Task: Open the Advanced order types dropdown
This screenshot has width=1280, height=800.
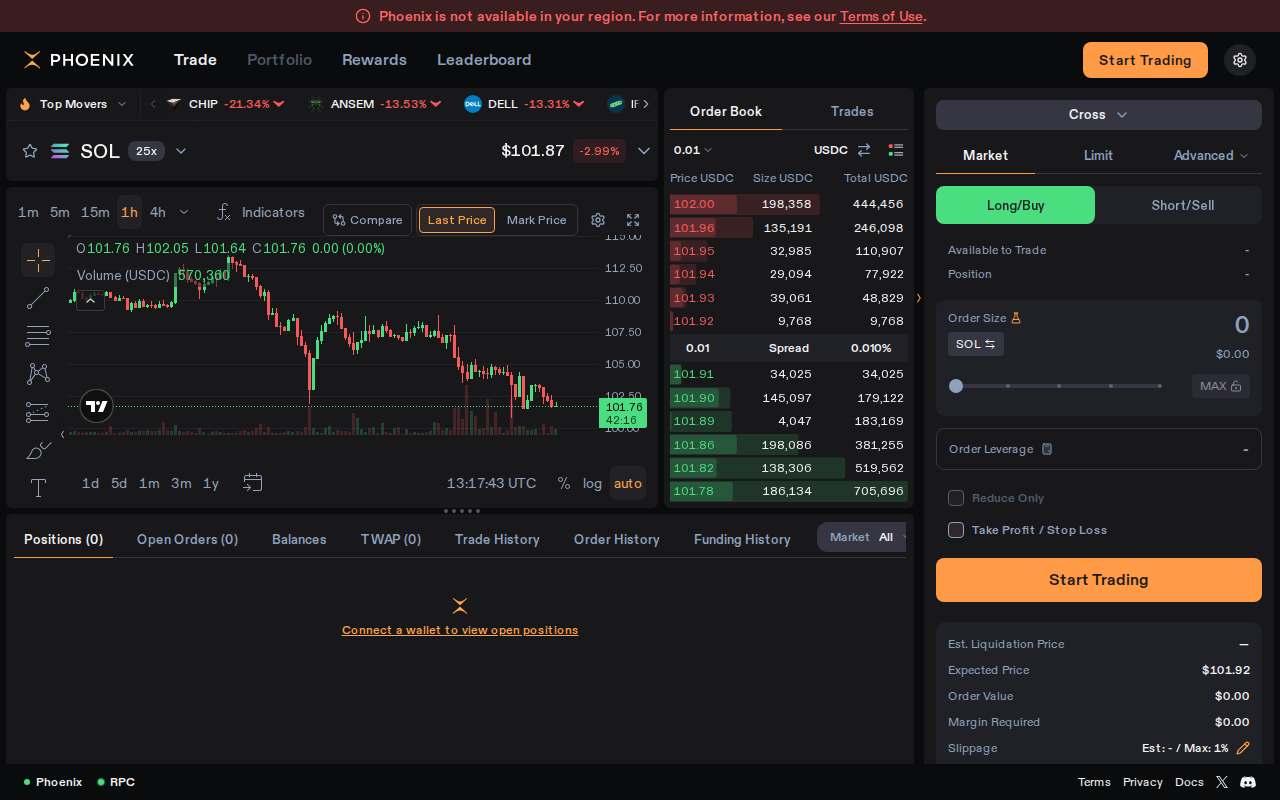Action: (x=1211, y=155)
